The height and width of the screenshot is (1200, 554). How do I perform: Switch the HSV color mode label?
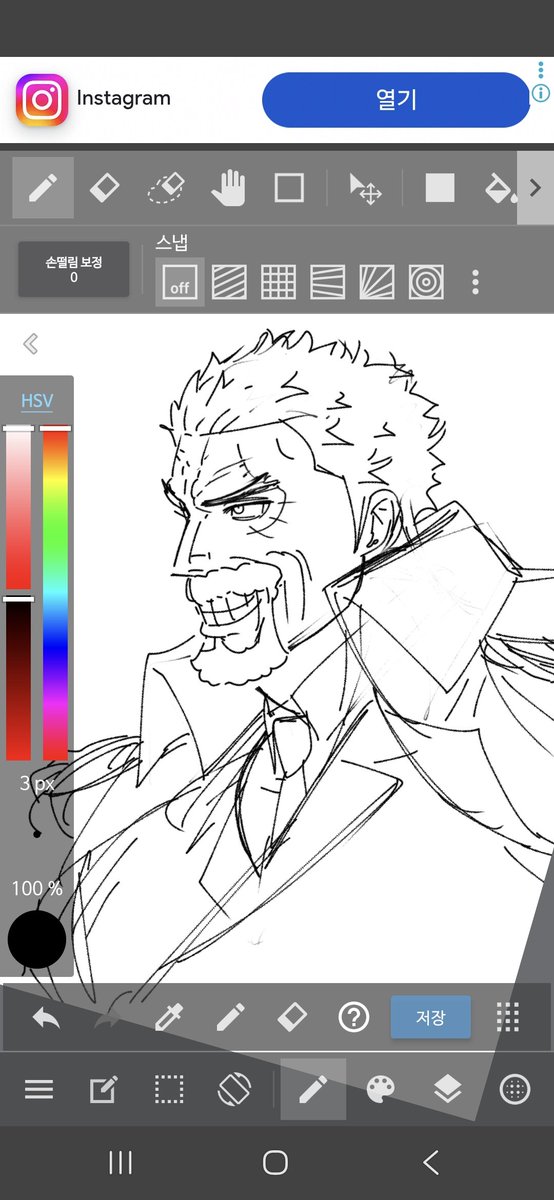click(x=37, y=401)
